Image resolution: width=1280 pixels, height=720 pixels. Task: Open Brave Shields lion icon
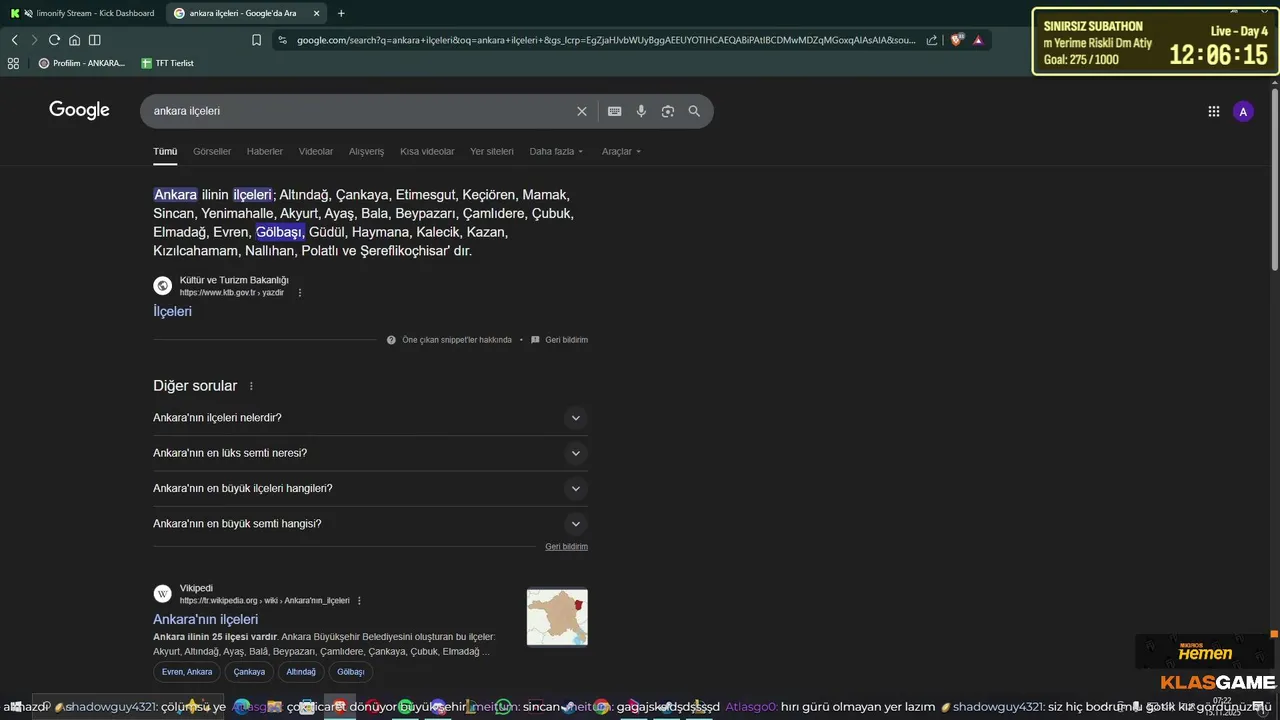[x=957, y=40]
